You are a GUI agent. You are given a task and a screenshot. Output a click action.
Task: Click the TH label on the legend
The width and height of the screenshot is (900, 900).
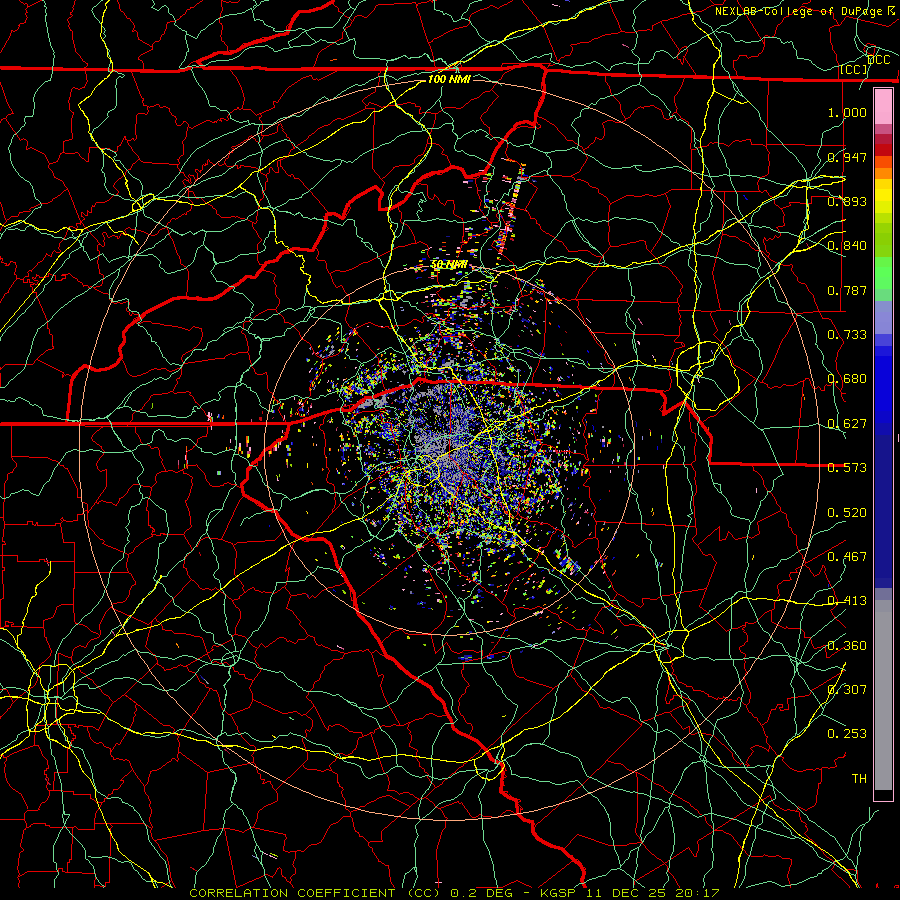[x=859, y=779]
